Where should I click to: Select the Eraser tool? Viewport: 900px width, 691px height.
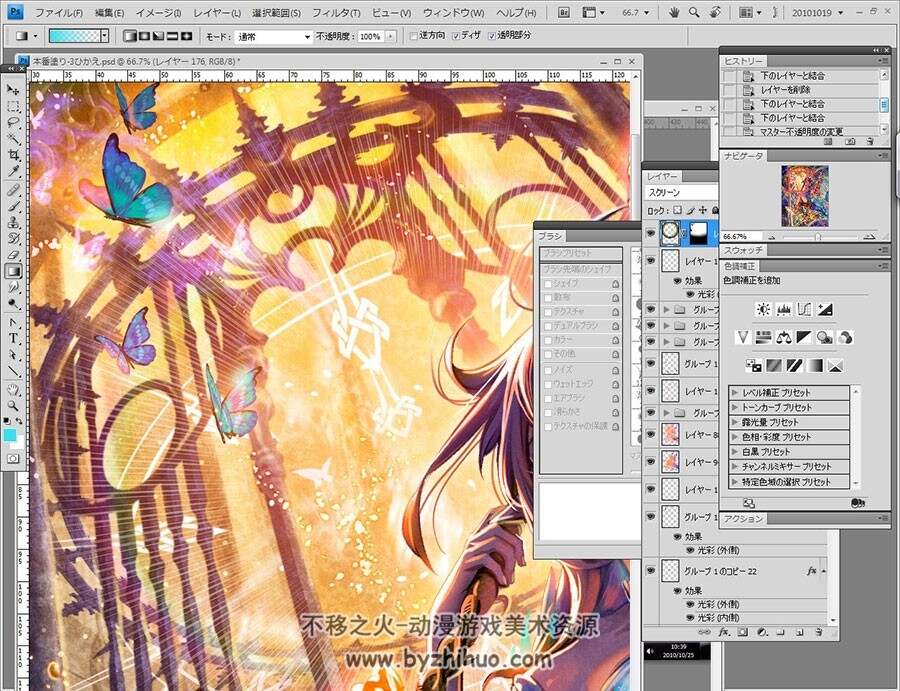coord(13,254)
